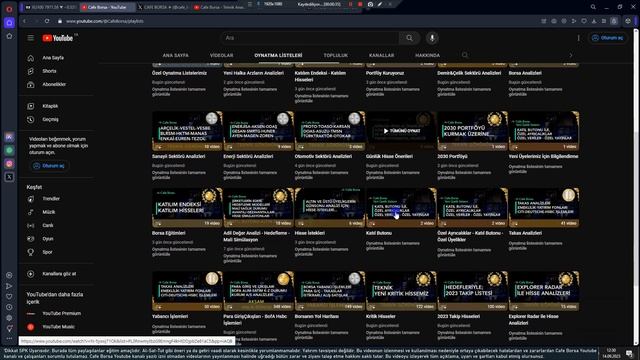Switch to the VİDEOLAR channel tab
The height and width of the screenshot is (360, 640).
pos(221,55)
